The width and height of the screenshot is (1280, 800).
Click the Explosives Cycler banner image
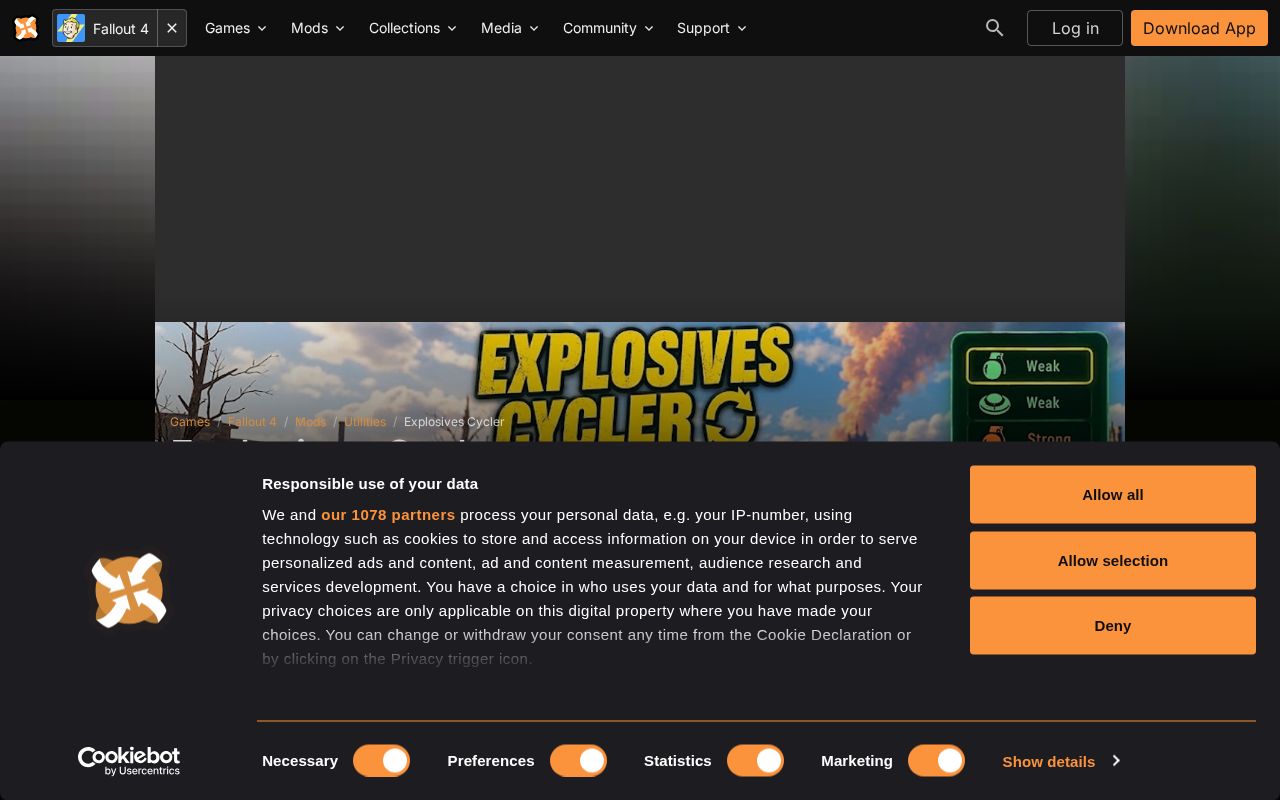[x=640, y=382]
